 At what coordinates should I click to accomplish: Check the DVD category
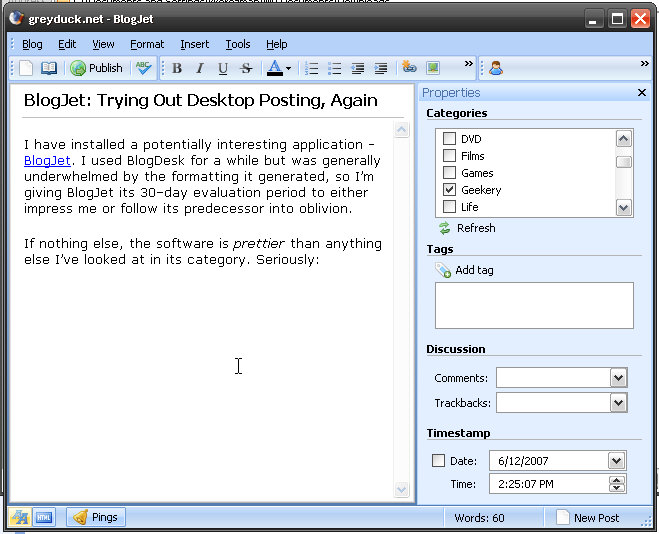coord(449,138)
